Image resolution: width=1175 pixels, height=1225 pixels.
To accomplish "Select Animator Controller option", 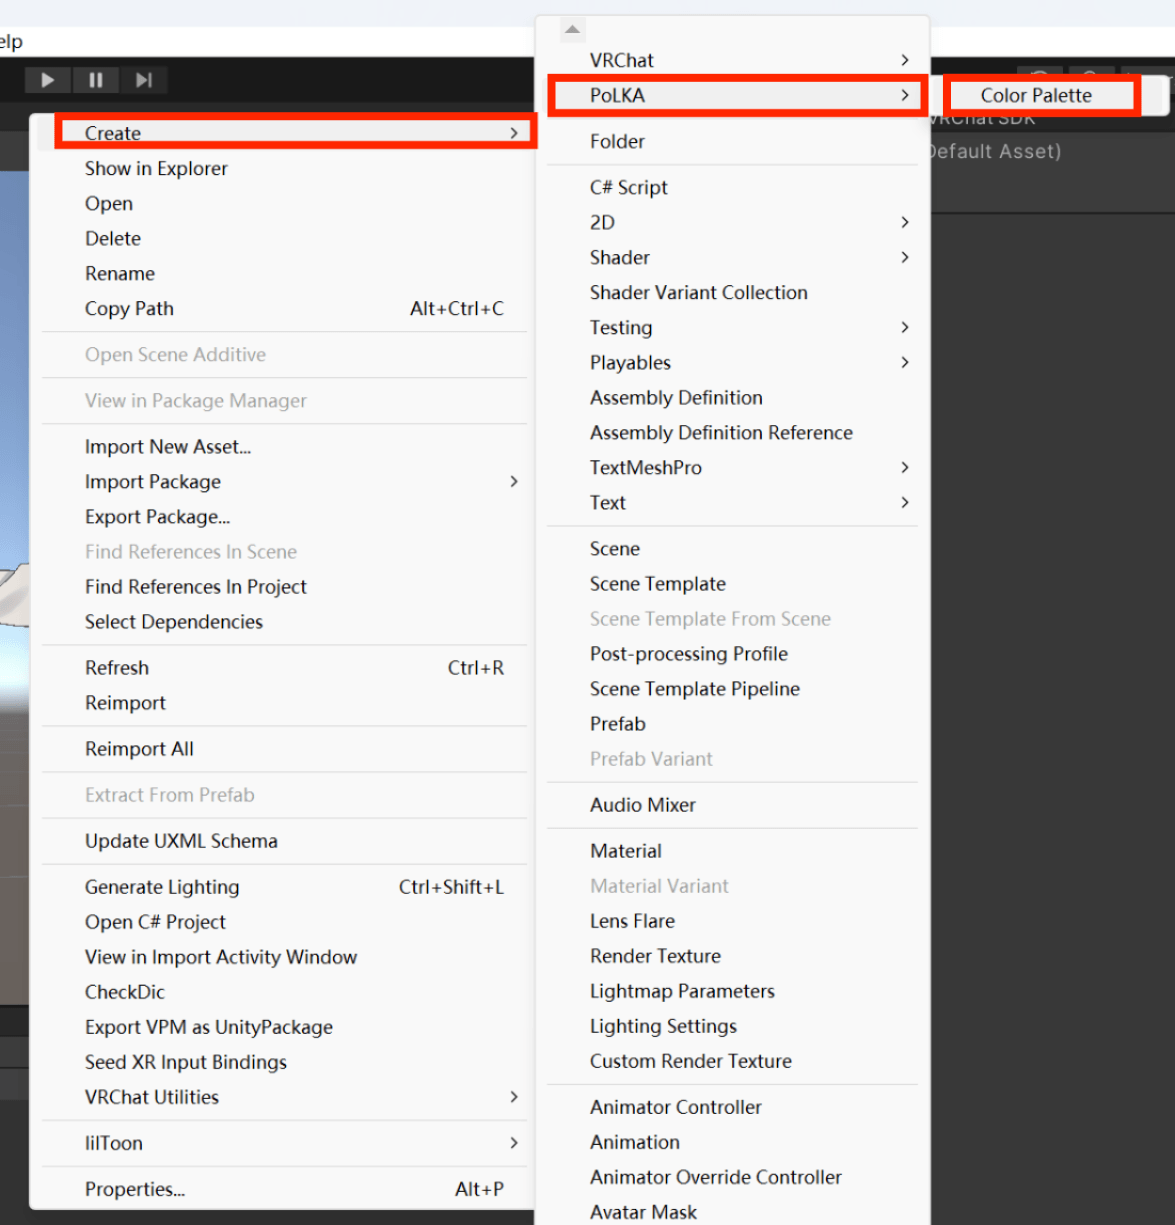I will click(675, 1107).
